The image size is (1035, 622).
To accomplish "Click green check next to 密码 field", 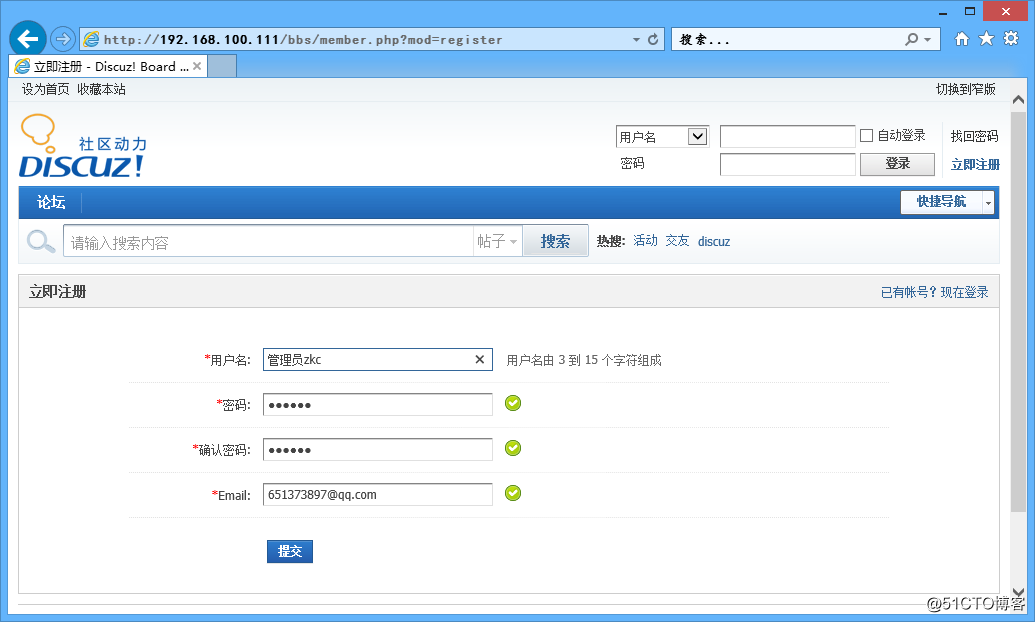I will (x=513, y=403).
